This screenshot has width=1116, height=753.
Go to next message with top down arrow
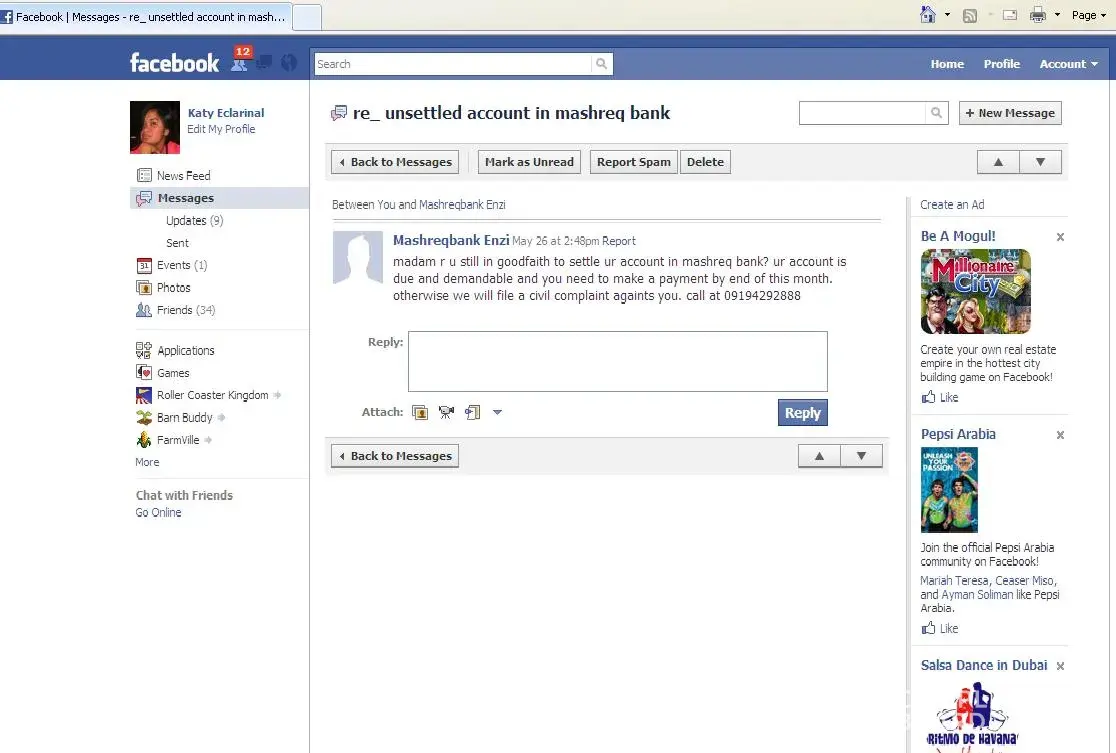[x=1041, y=162]
